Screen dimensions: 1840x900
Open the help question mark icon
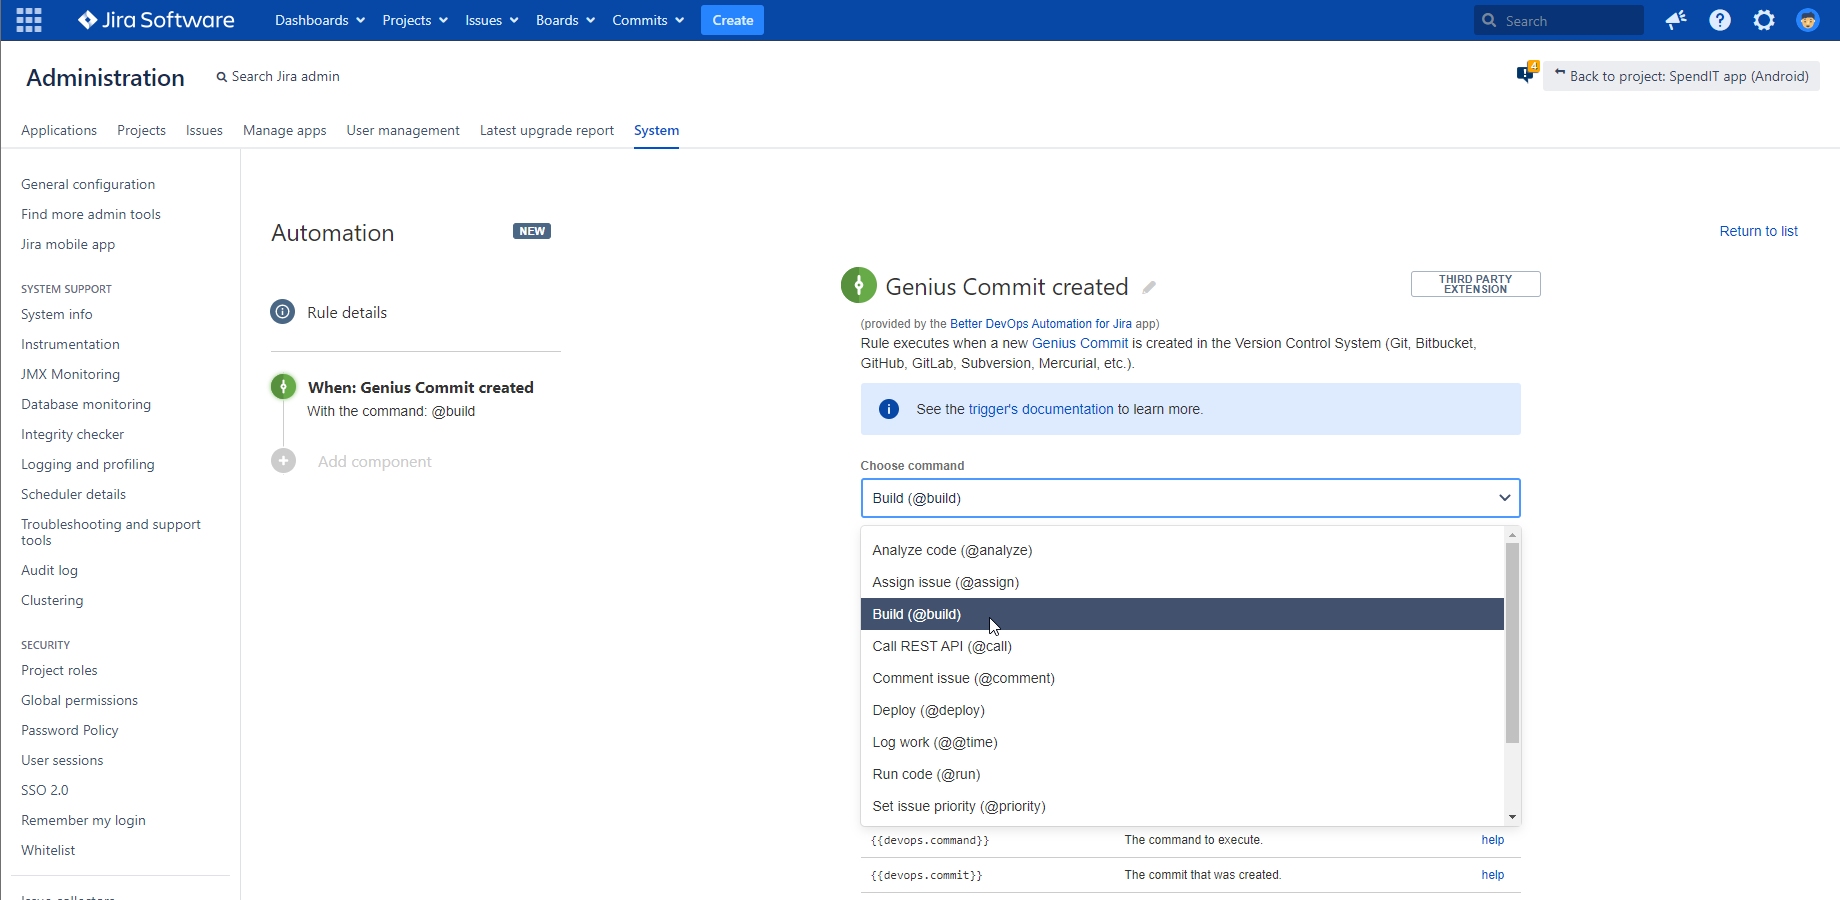coord(1720,20)
